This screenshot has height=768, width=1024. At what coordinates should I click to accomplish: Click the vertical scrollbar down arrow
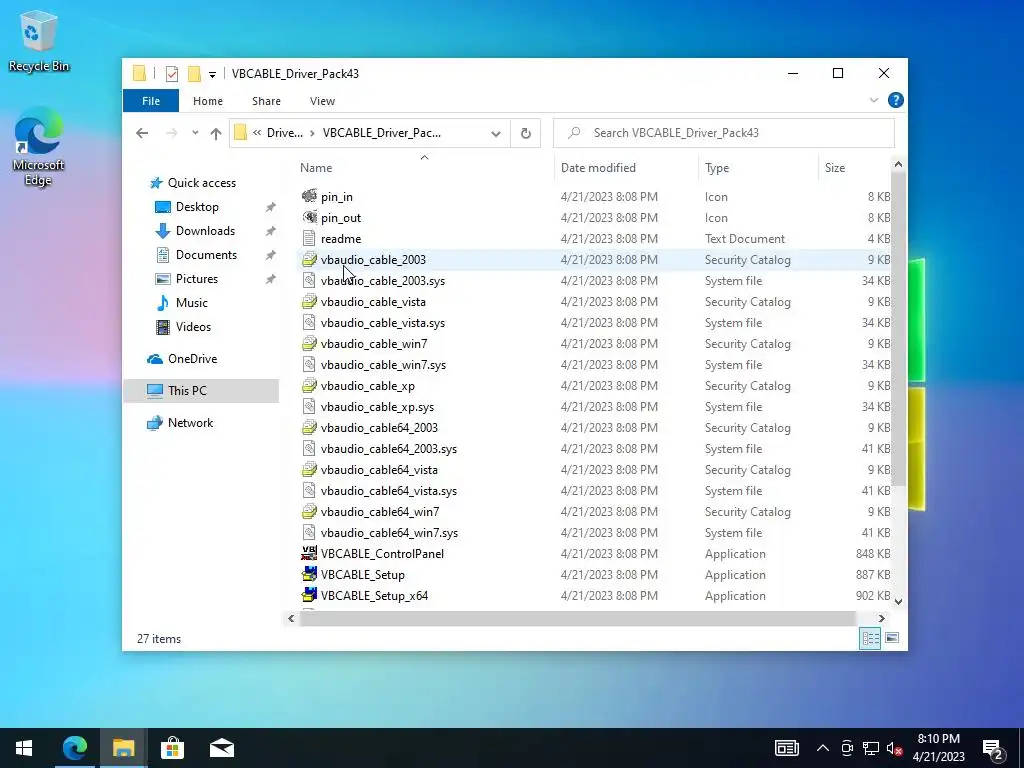click(x=898, y=601)
